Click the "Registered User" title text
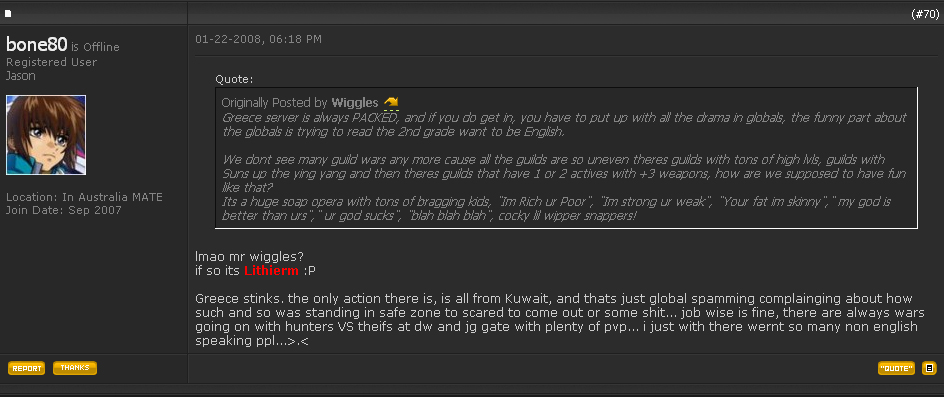The height and width of the screenshot is (397, 944). point(51,62)
